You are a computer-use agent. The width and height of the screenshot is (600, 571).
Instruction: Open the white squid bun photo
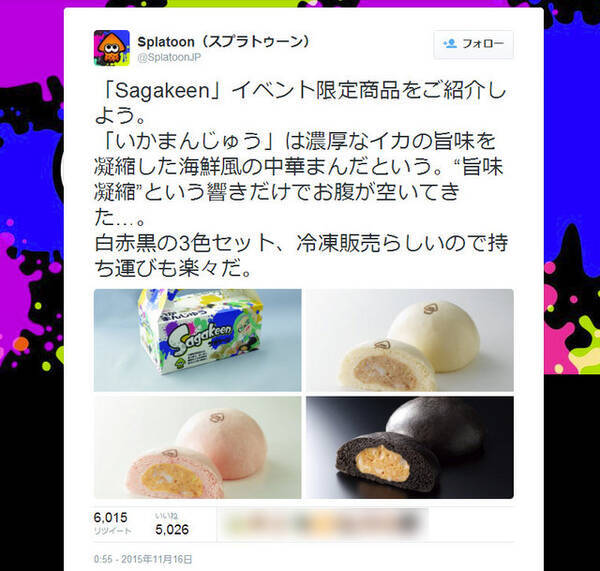(410, 340)
